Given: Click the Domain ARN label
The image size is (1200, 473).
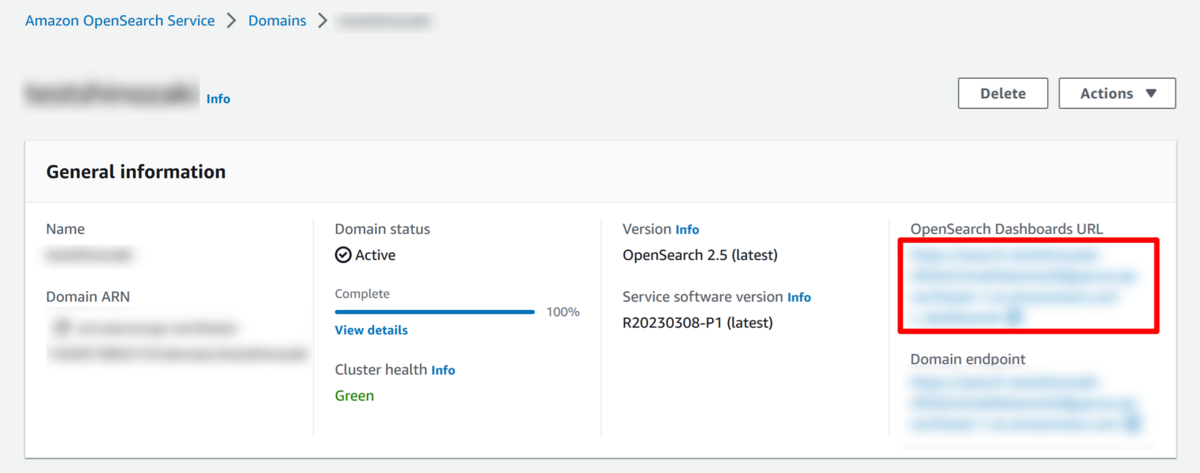Looking at the screenshot, I should tap(88, 297).
